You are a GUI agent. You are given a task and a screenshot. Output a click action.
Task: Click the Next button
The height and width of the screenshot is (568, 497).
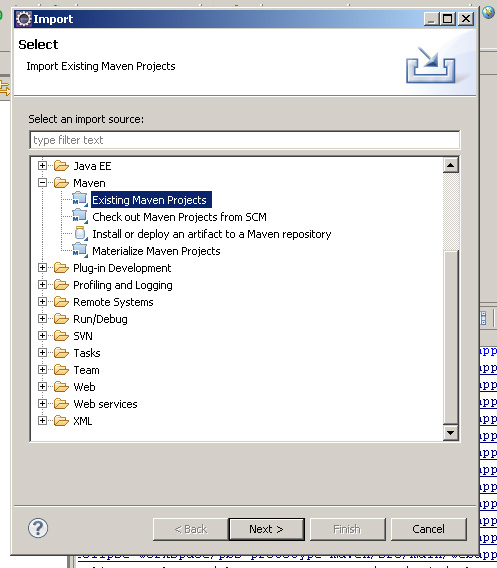(266, 529)
